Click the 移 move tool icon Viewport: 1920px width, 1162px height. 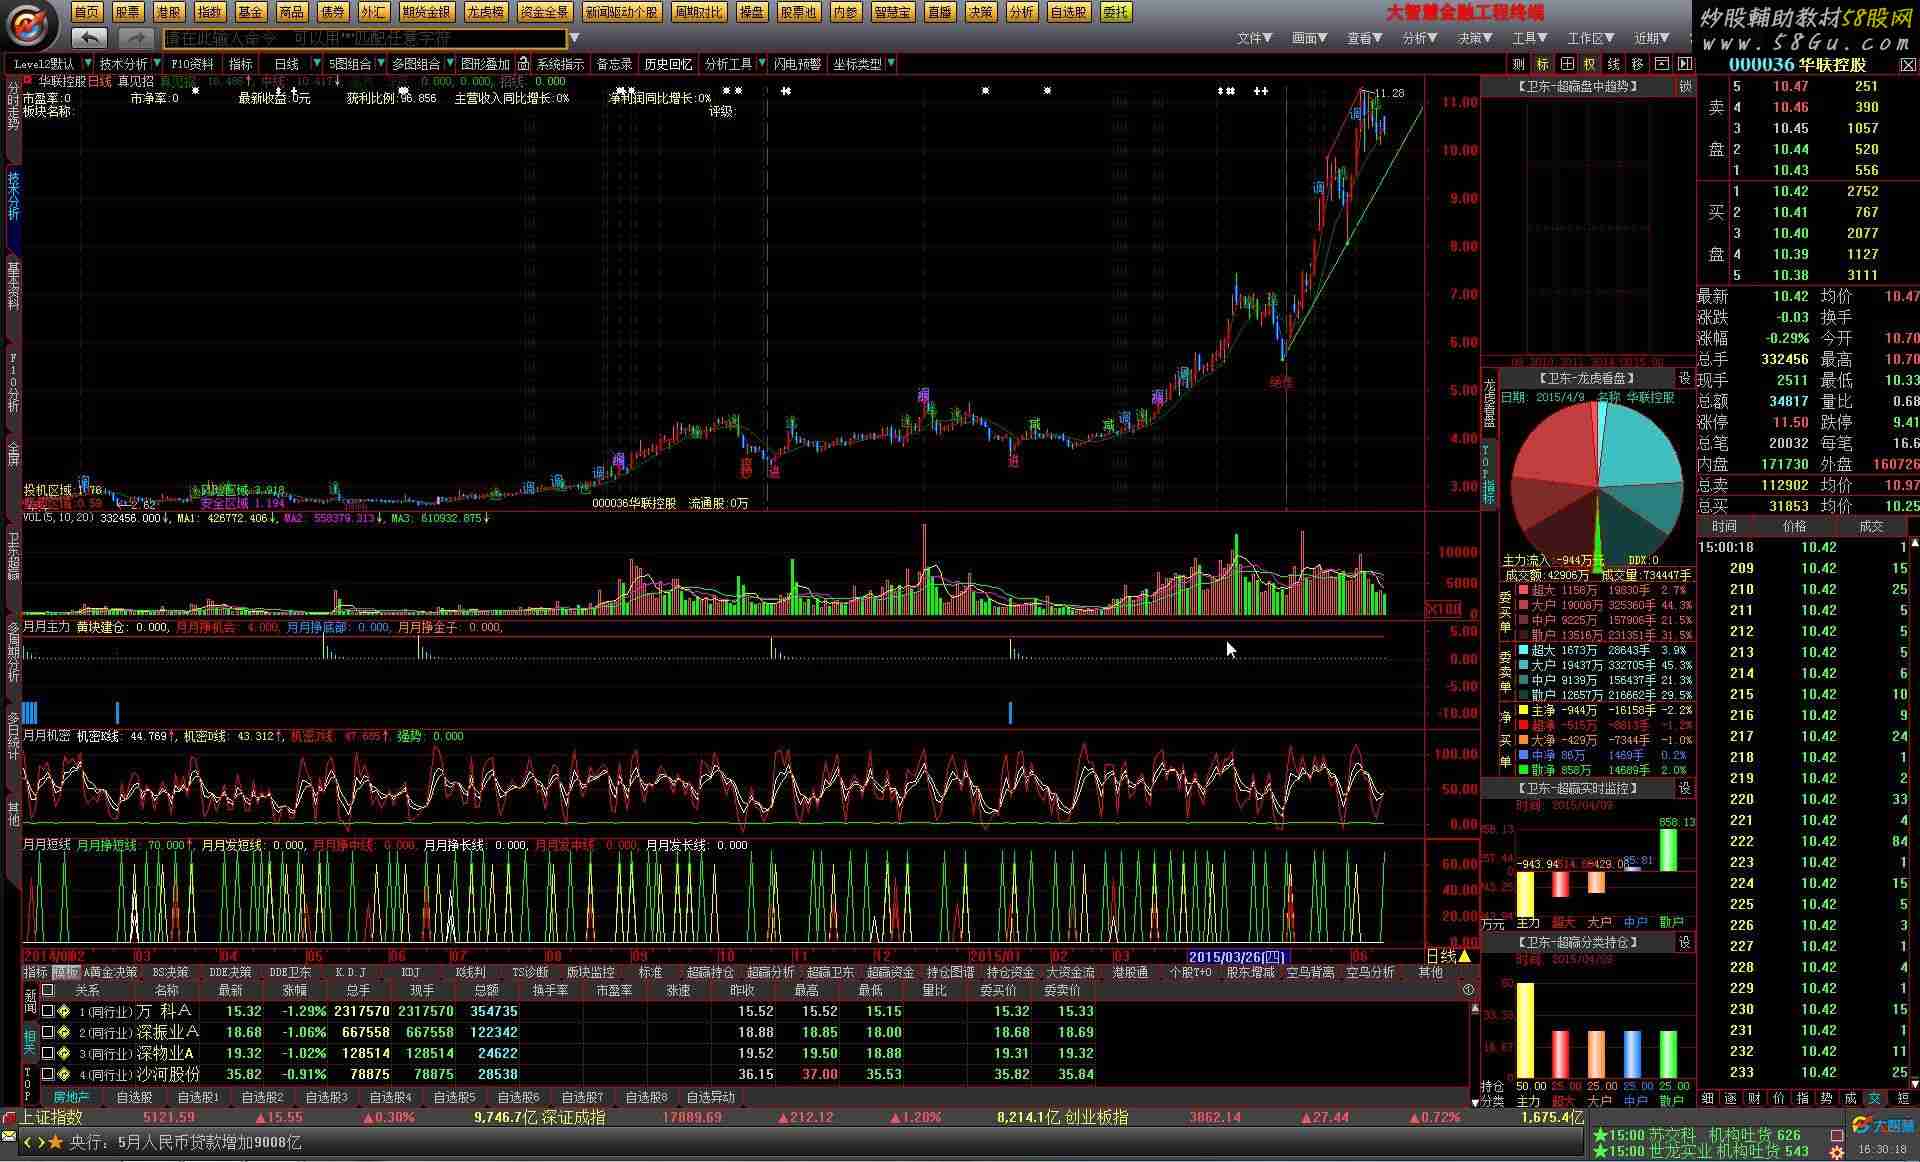click(x=1638, y=64)
